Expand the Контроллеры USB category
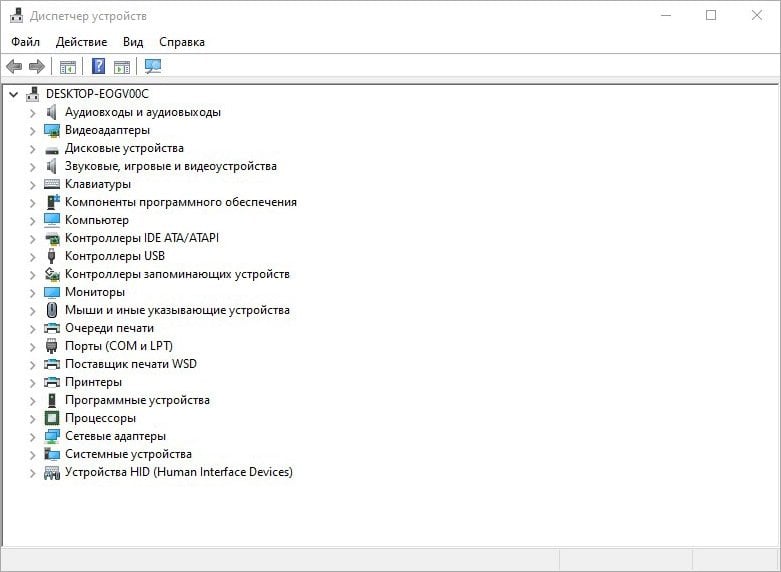The height and width of the screenshot is (572, 781). click(32, 257)
